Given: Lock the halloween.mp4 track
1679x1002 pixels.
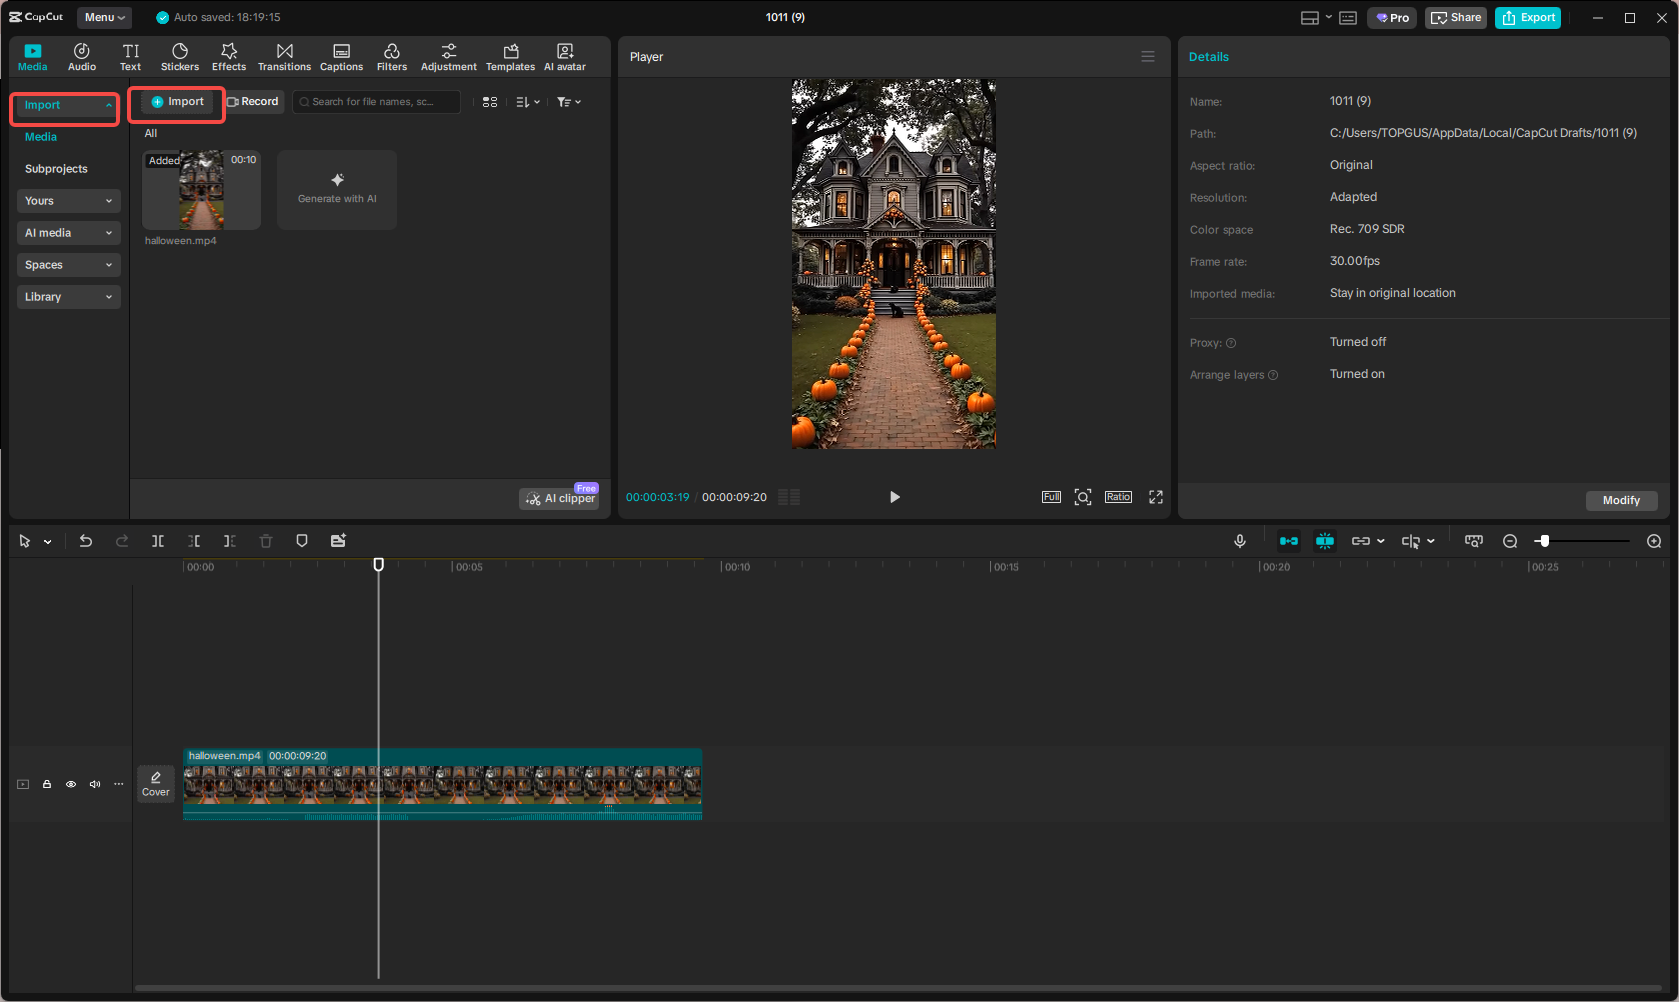Looking at the screenshot, I should pyautogui.click(x=46, y=784).
